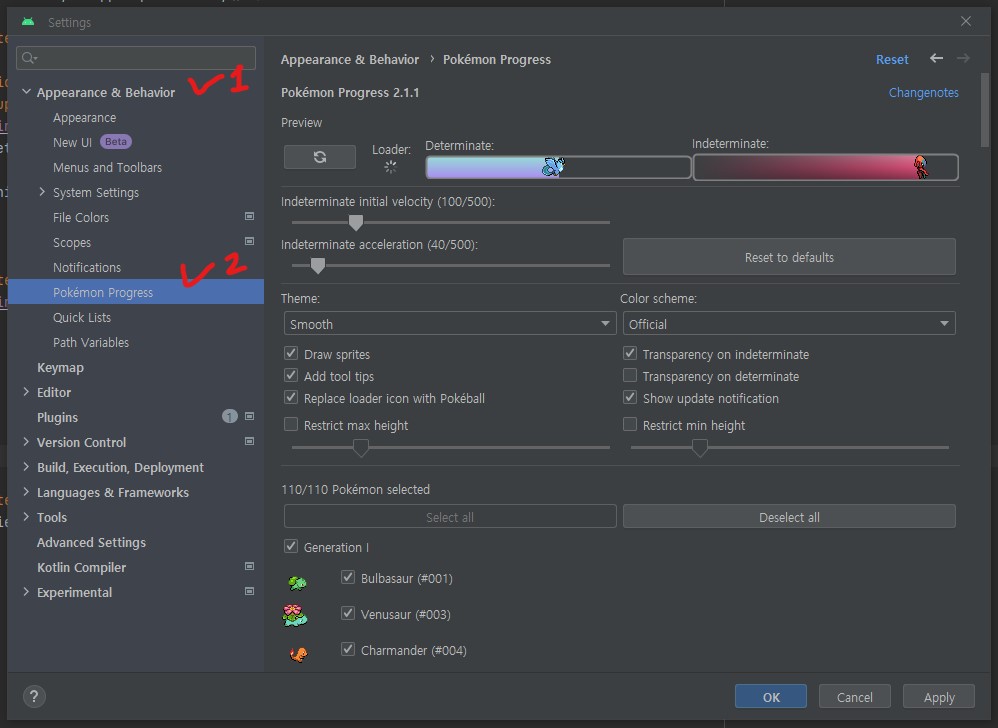Image resolution: width=998 pixels, height=728 pixels.
Task: Click the search magnifier icon
Action: [x=29, y=58]
